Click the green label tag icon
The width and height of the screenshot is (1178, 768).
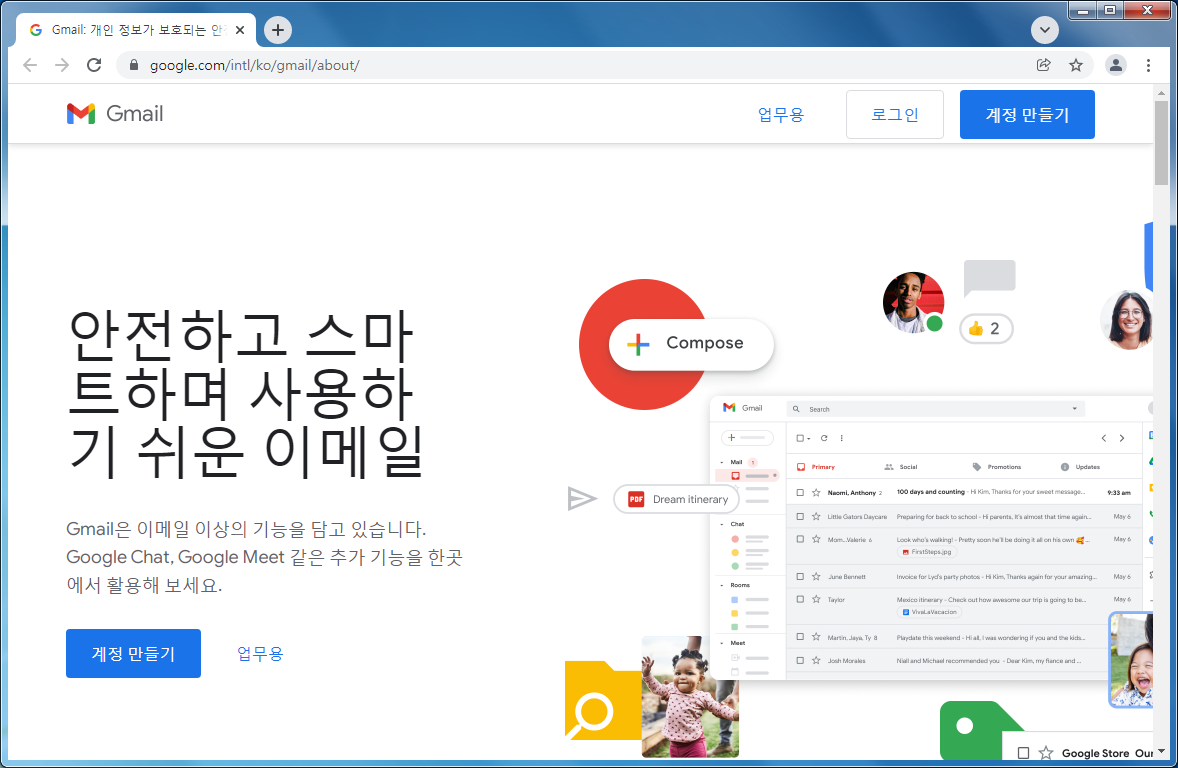(971, 730)
